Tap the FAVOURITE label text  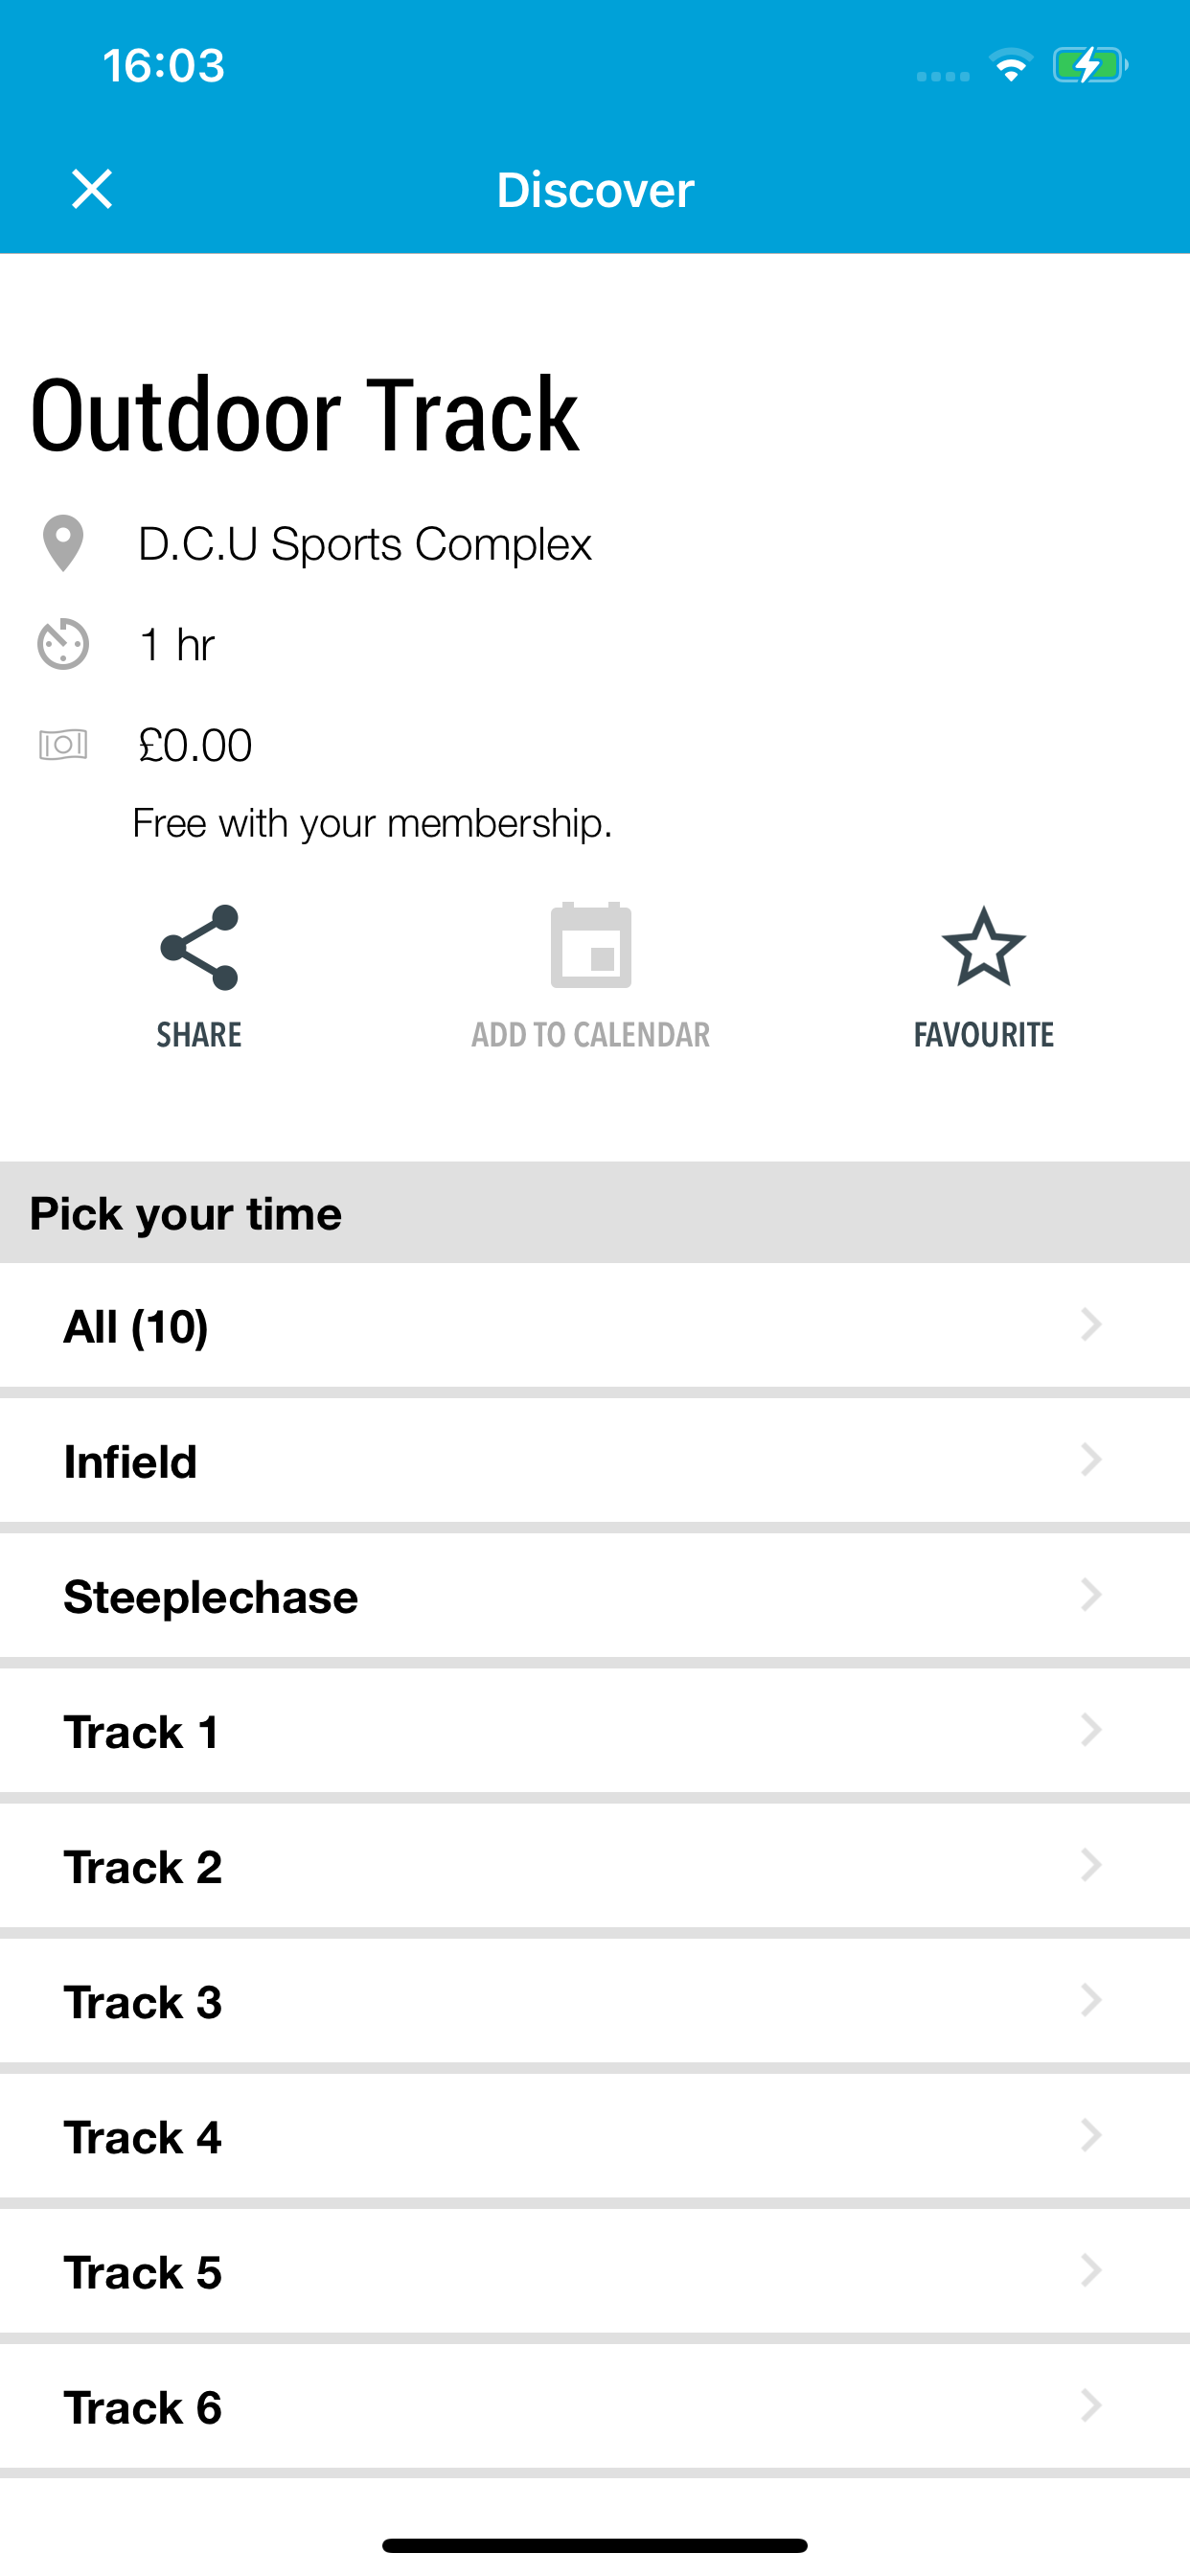click(x=984, y=1035)
